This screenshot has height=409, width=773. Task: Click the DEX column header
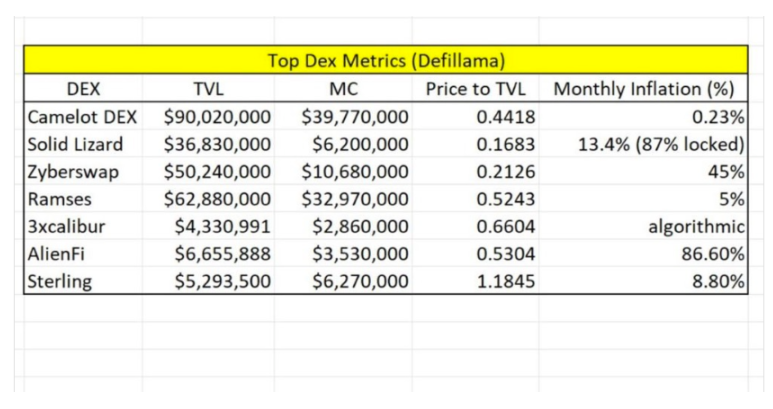point(83,89)
